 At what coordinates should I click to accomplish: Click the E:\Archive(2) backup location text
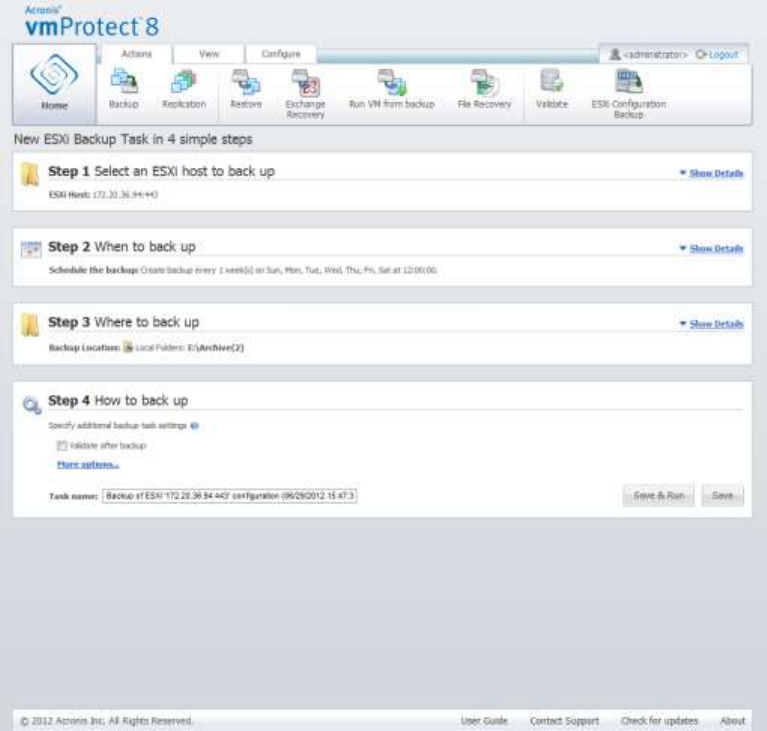coord(216,347)
